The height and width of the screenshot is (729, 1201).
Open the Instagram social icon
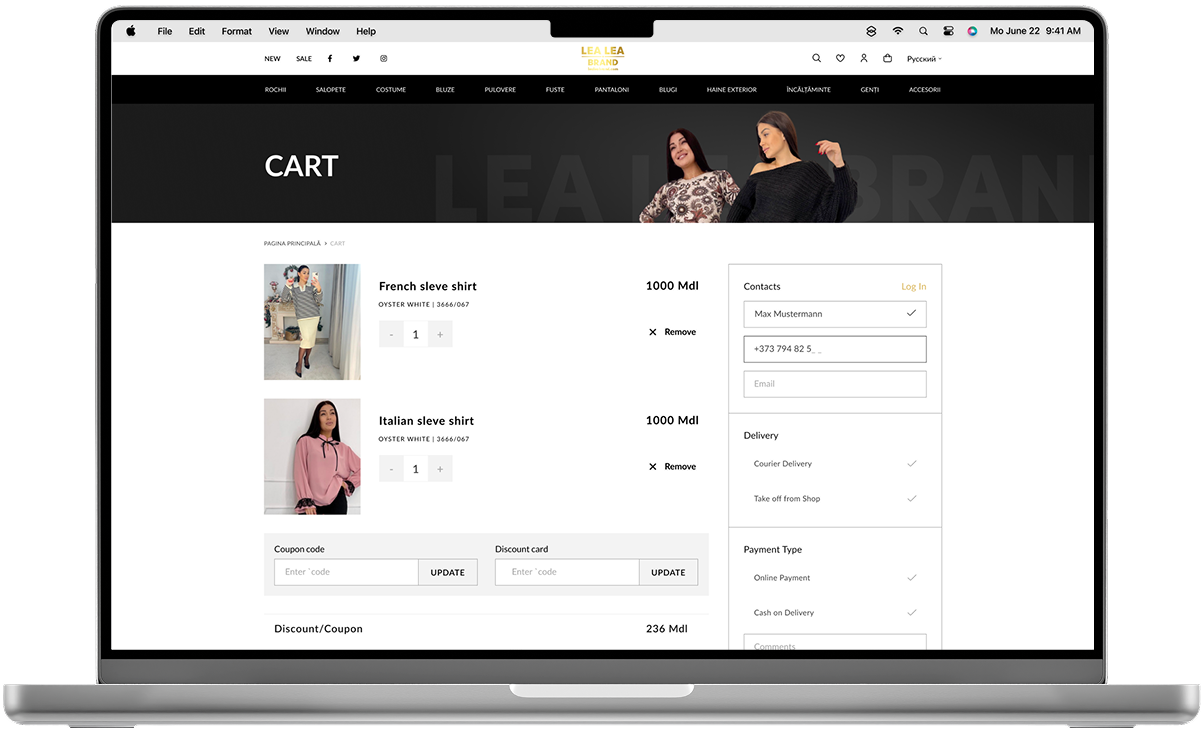pyautogui.click(x=383, y=59)
